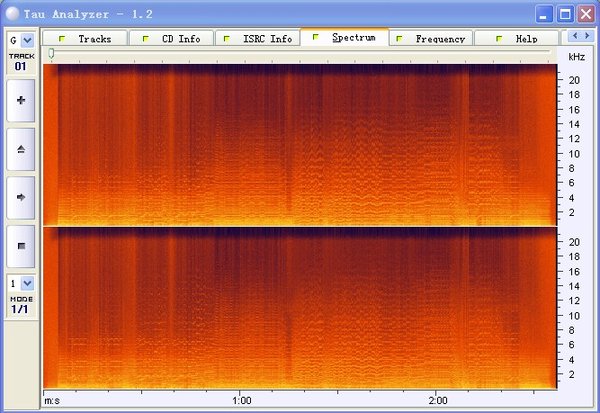This screenshot has width=600, height=413.
Task: Click the eject disc button
Action: [x=21, y=149]
